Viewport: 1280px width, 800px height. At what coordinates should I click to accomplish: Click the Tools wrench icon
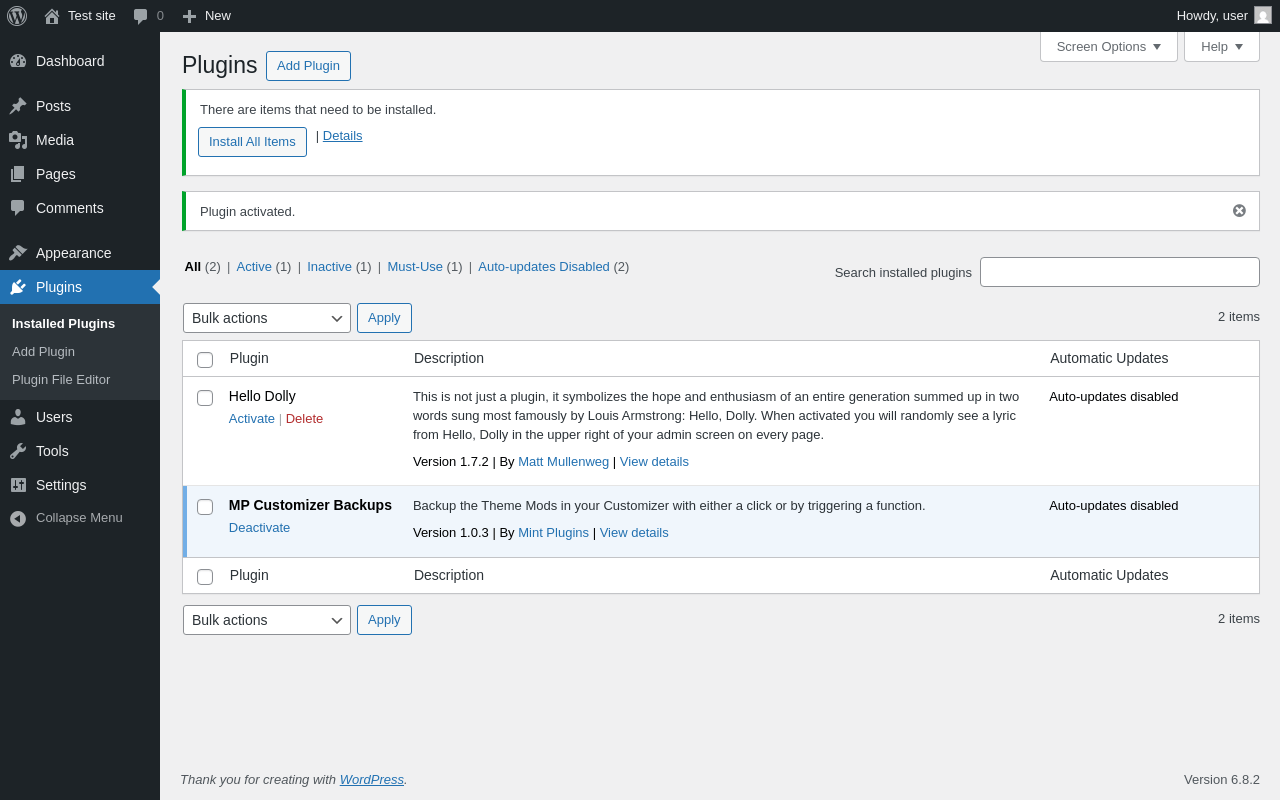[x=18, y=451]
